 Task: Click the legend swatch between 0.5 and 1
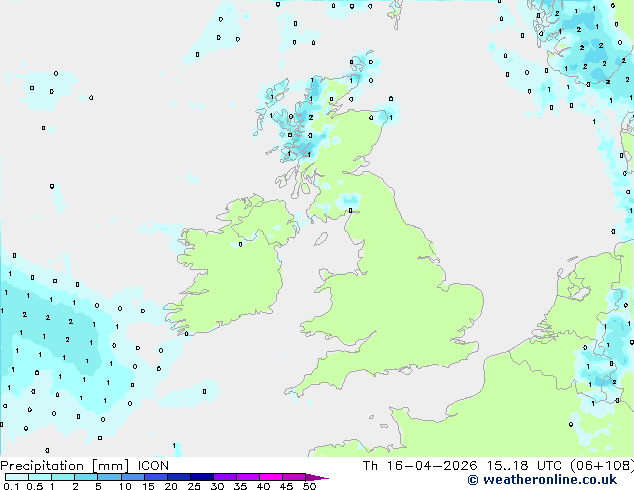40,477
